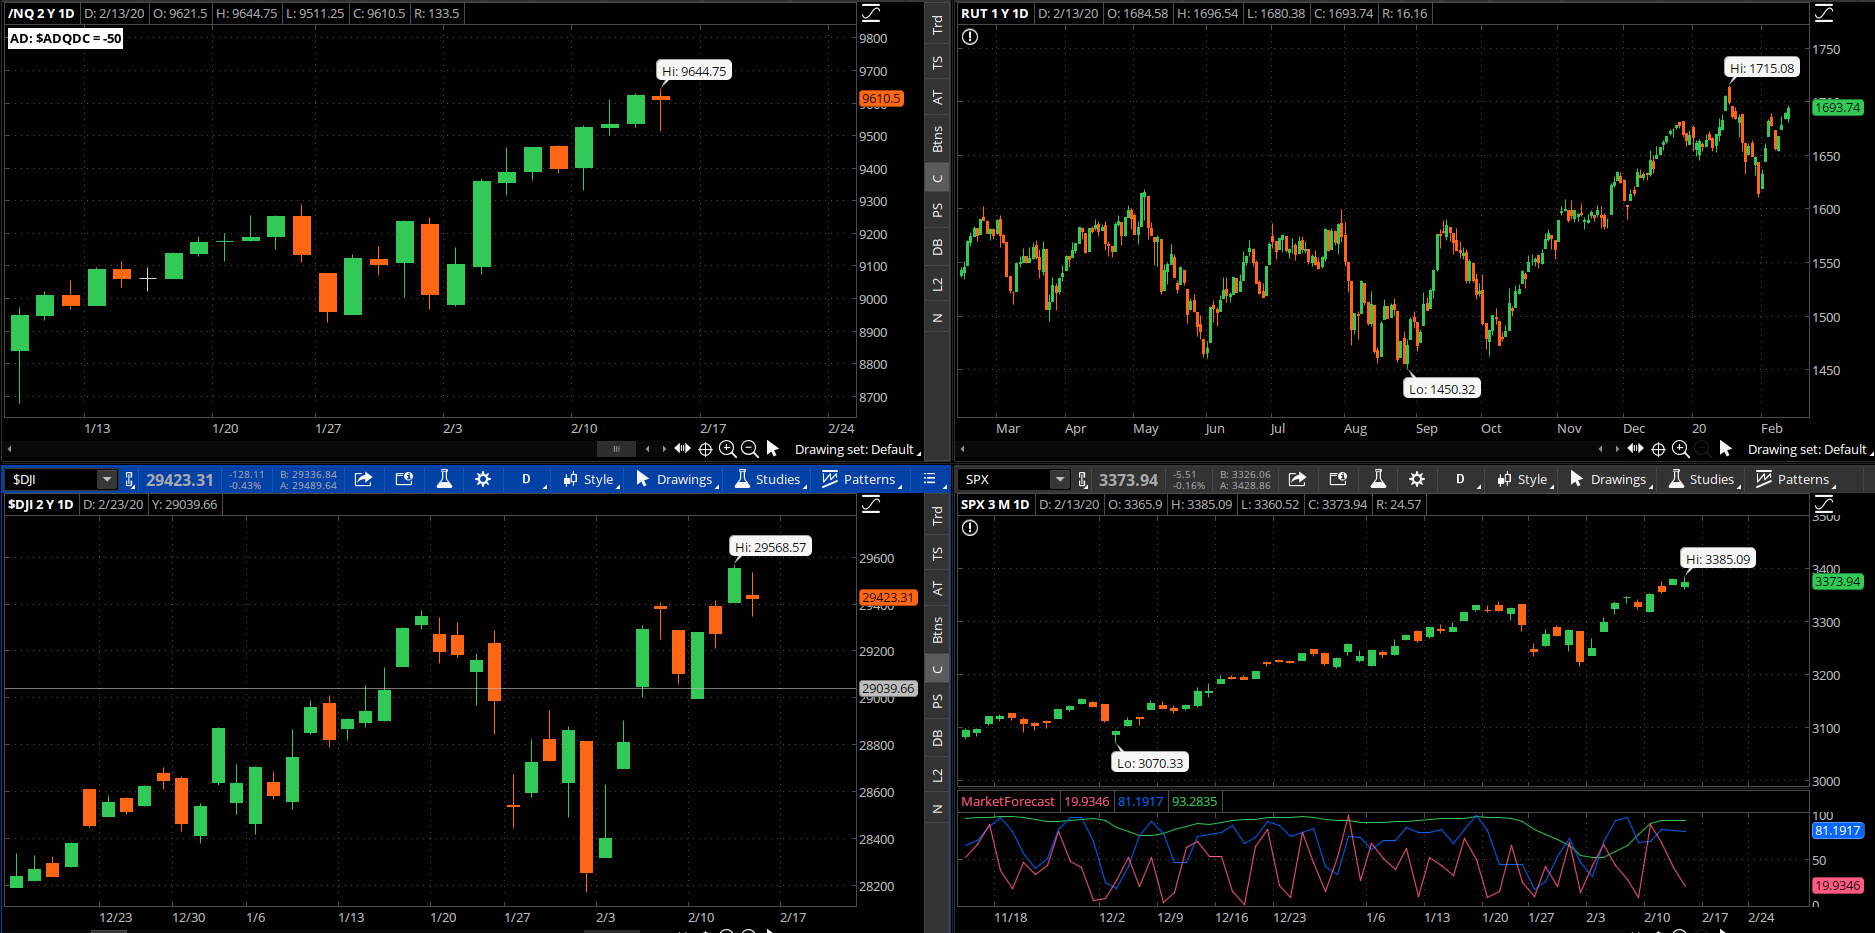Viewport: 1875px width, 933px height.
Task: Toggle the Trd sidebar button beside /NQ chart
Action: 937,25
